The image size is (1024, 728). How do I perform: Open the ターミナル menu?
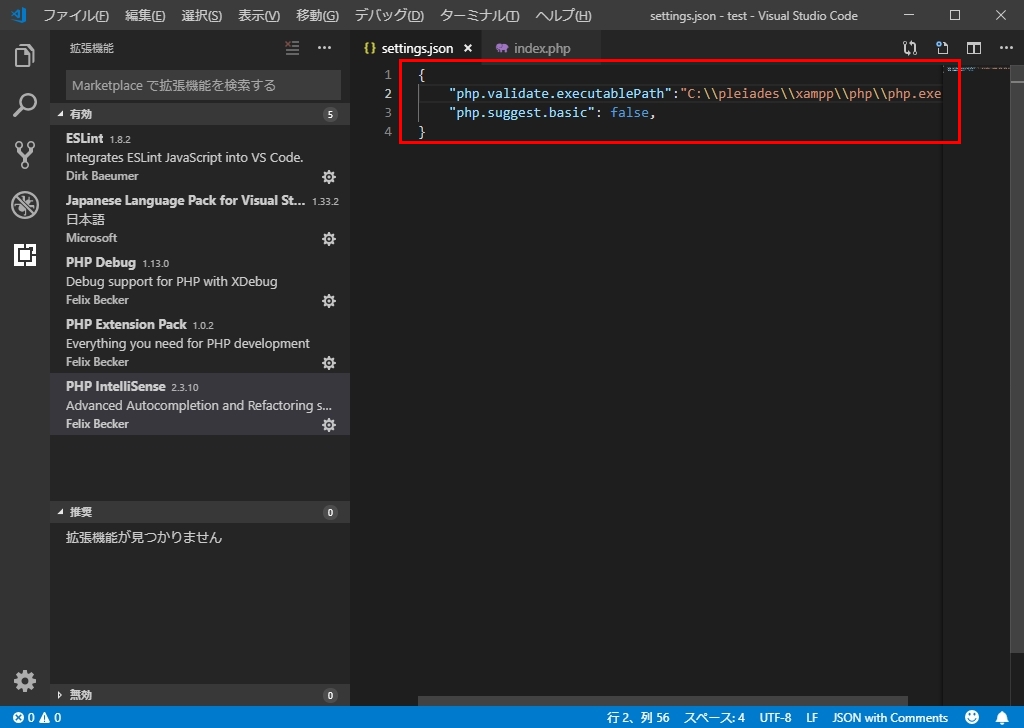pos(480,15)
